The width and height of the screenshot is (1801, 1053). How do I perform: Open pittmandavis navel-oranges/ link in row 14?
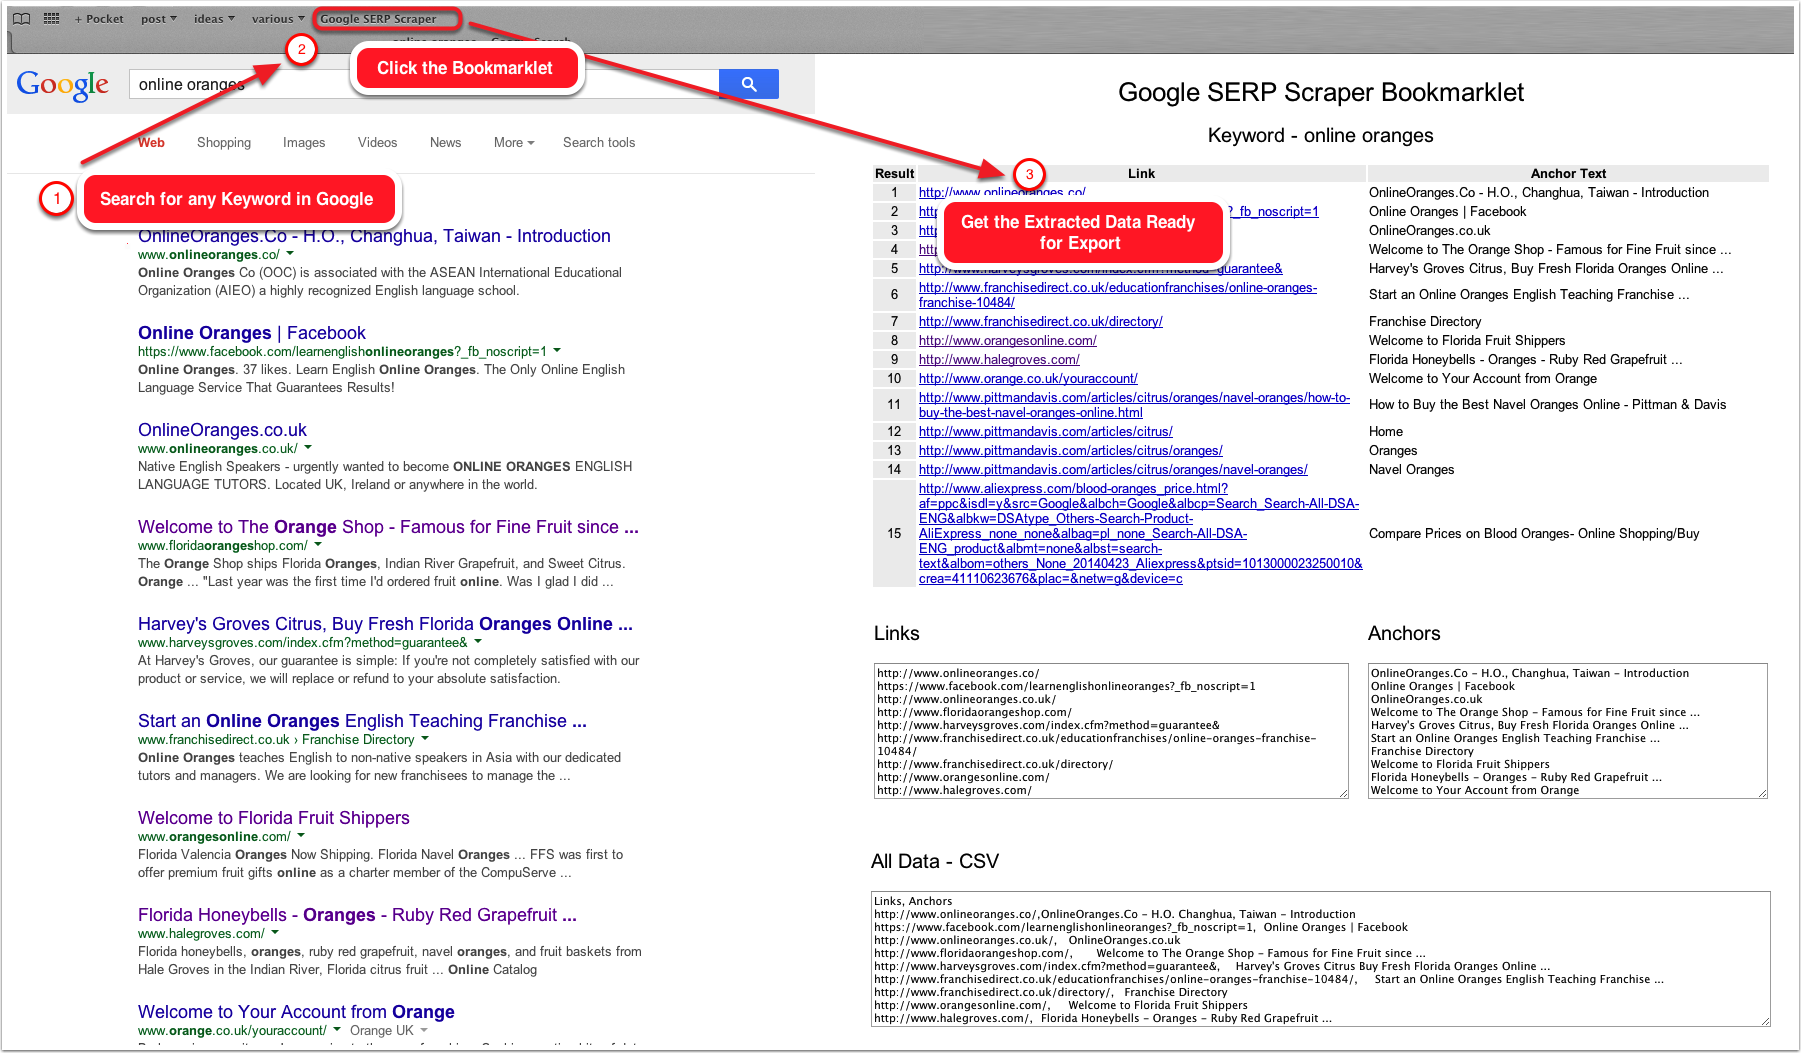tap(1113, 469)
